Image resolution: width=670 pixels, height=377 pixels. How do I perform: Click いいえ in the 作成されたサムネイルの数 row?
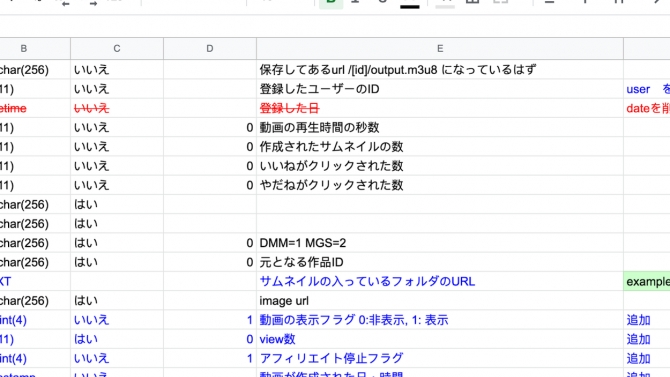tap(117, 147)
